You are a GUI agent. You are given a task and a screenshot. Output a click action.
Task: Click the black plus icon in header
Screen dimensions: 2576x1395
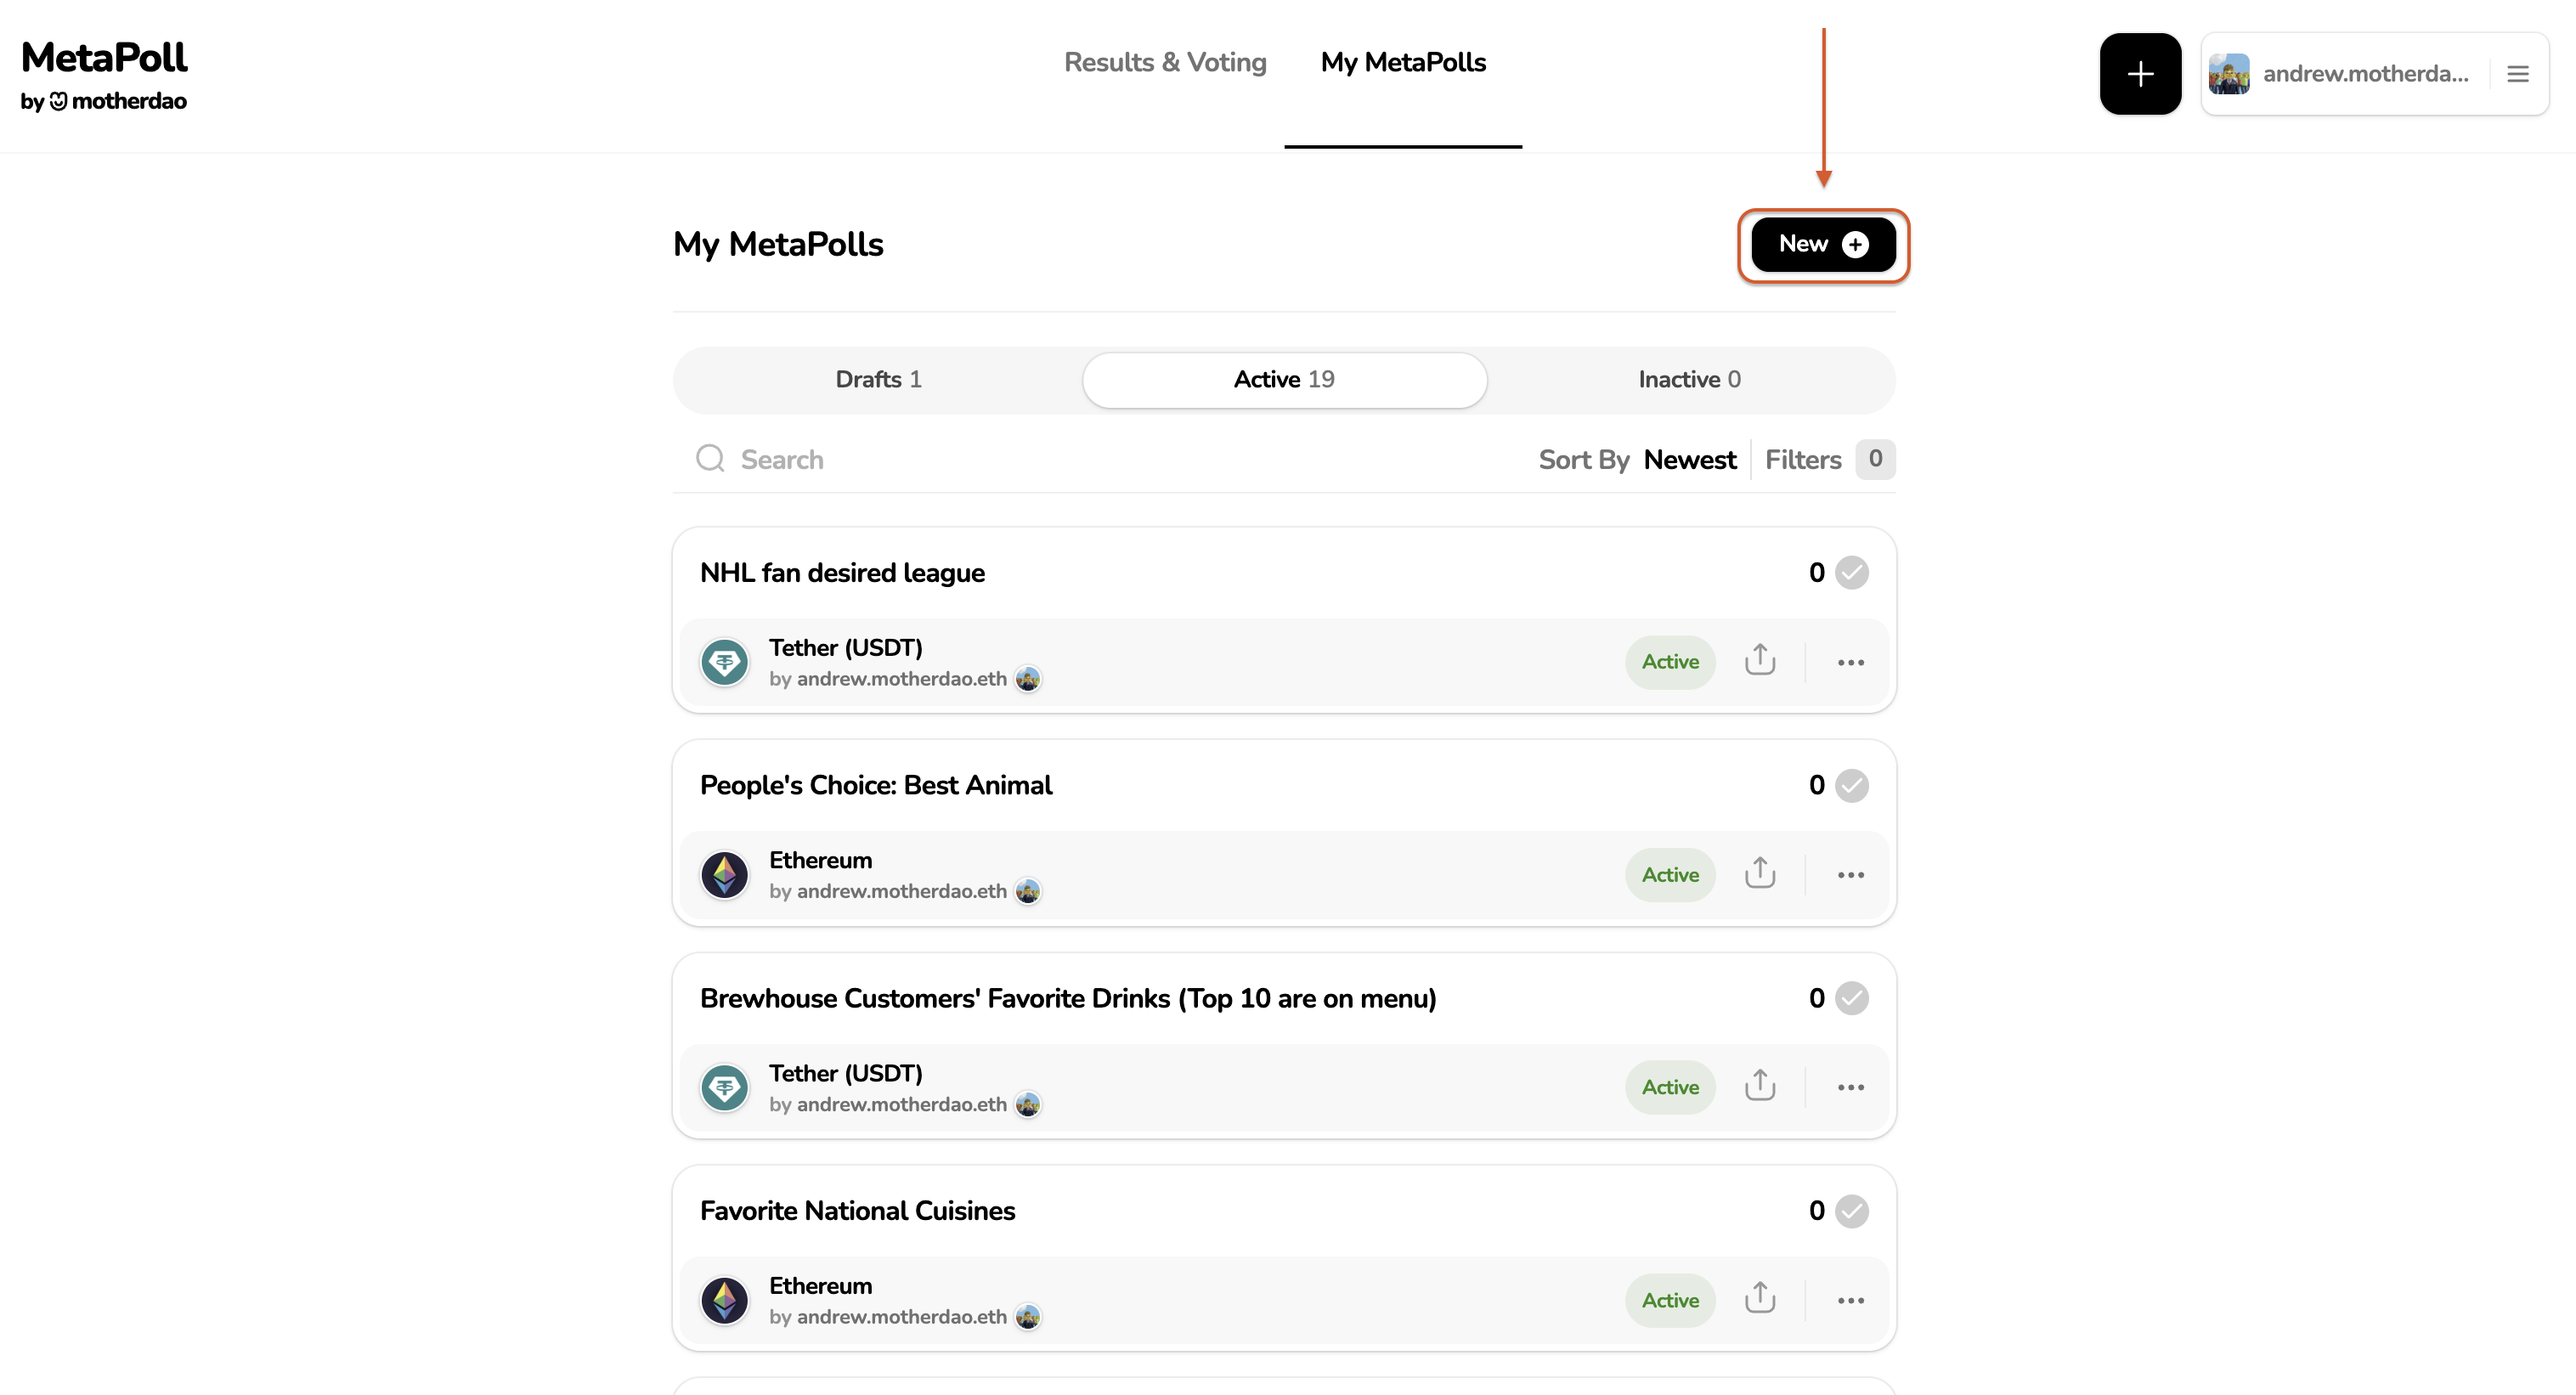tap(2139, 74)
